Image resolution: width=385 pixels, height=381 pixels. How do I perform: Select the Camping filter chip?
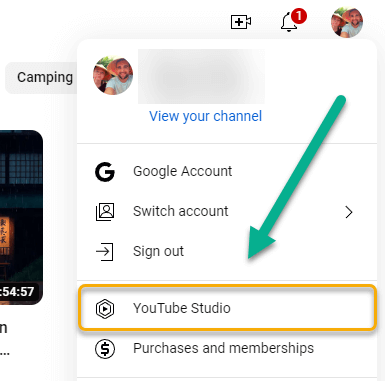coord(41,78)
